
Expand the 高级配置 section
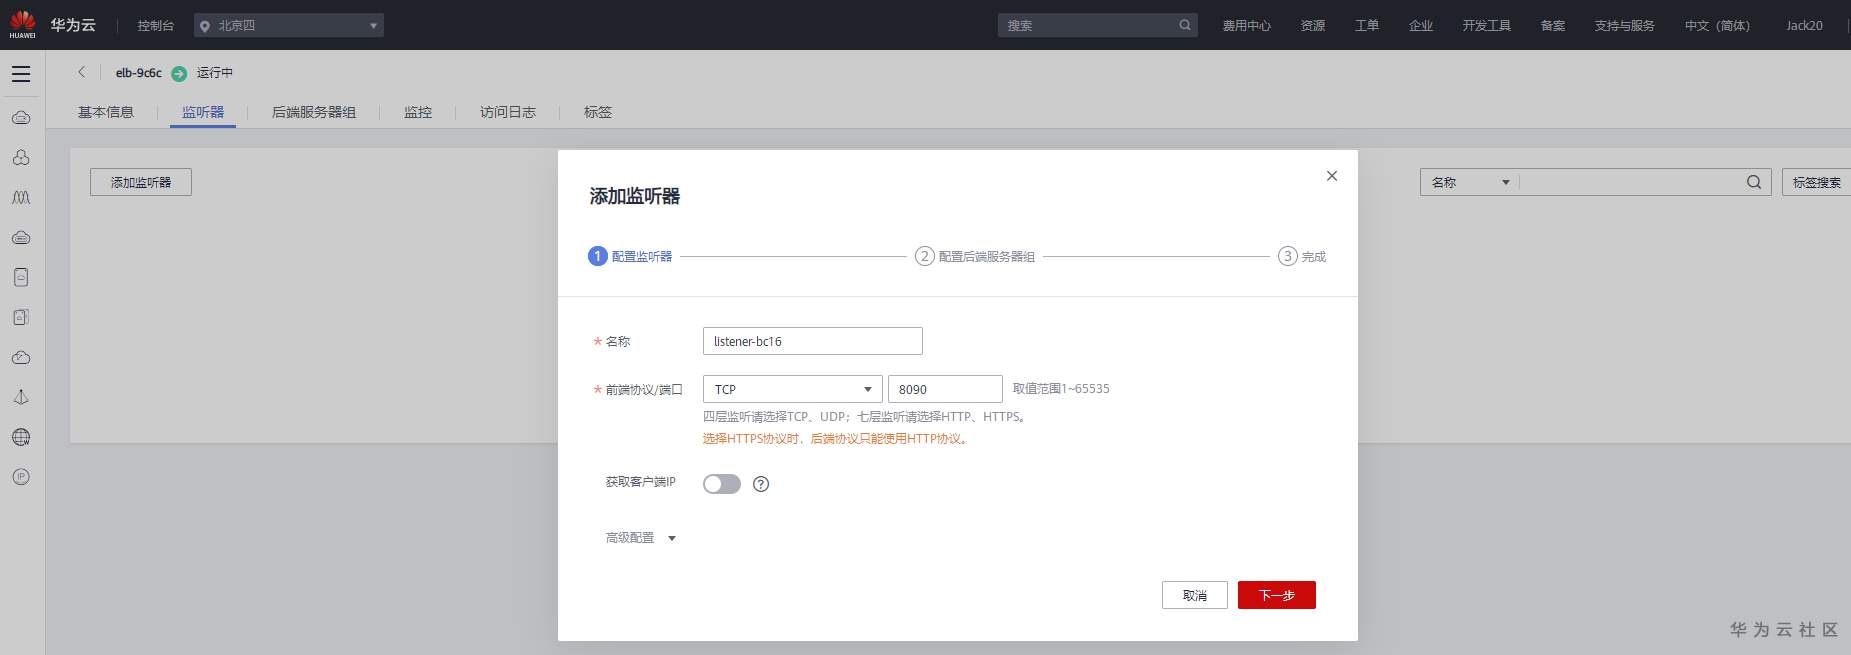(x=641, y=538)
